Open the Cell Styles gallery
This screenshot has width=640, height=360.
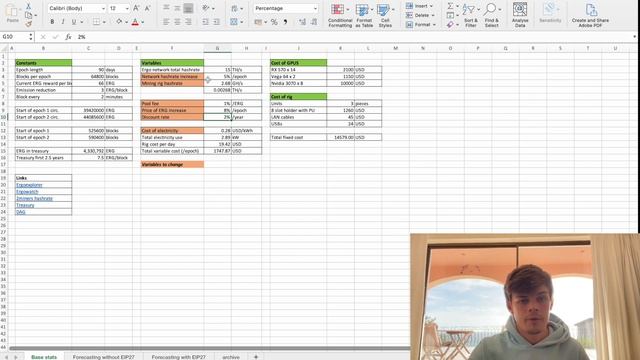385,16
